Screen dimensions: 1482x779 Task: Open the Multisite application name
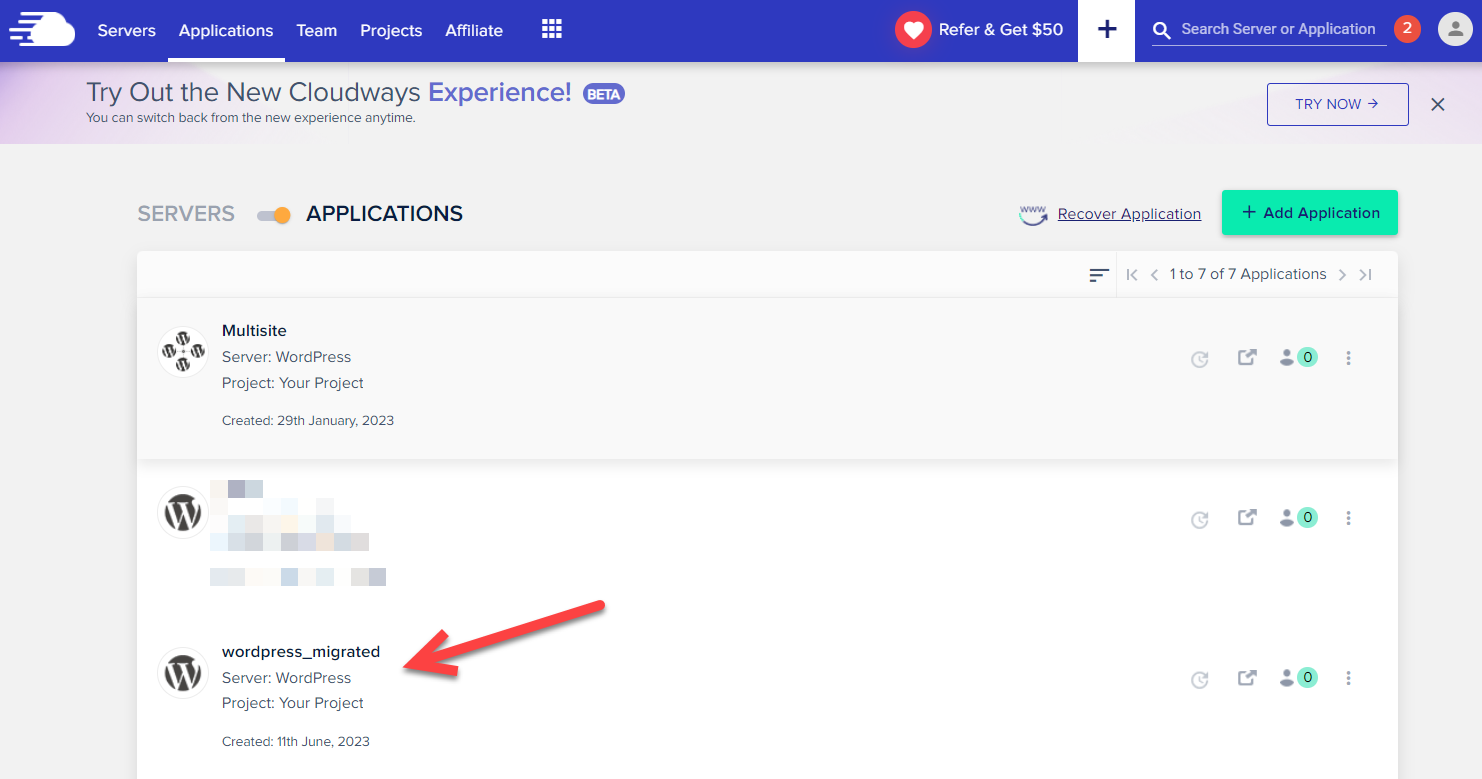(x=254, y=331)
